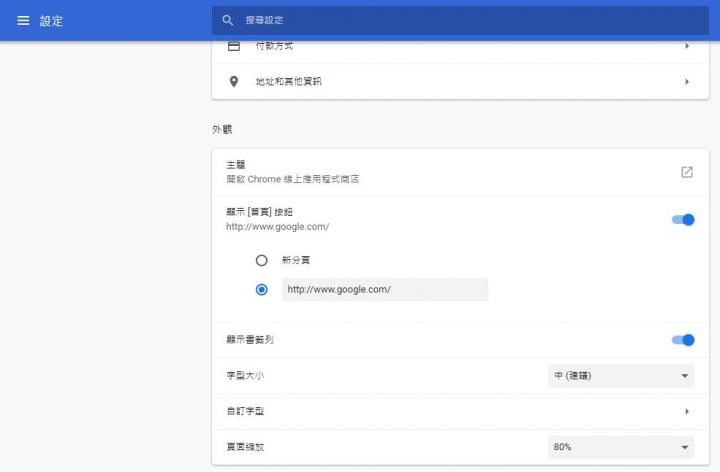Open the 字型大小 dropdown
This screenshot has width=720, height=472.
[x=621, y=376]
